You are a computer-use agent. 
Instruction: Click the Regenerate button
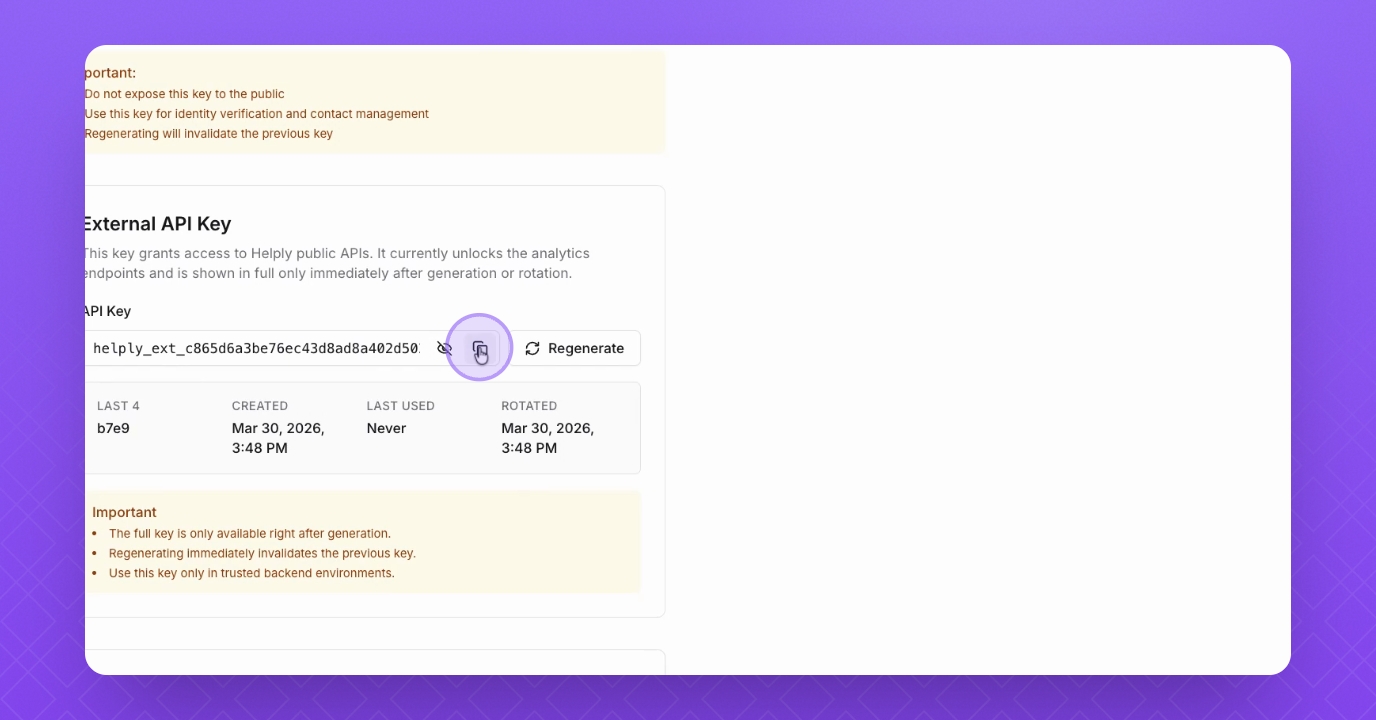[x=575, y=348]
